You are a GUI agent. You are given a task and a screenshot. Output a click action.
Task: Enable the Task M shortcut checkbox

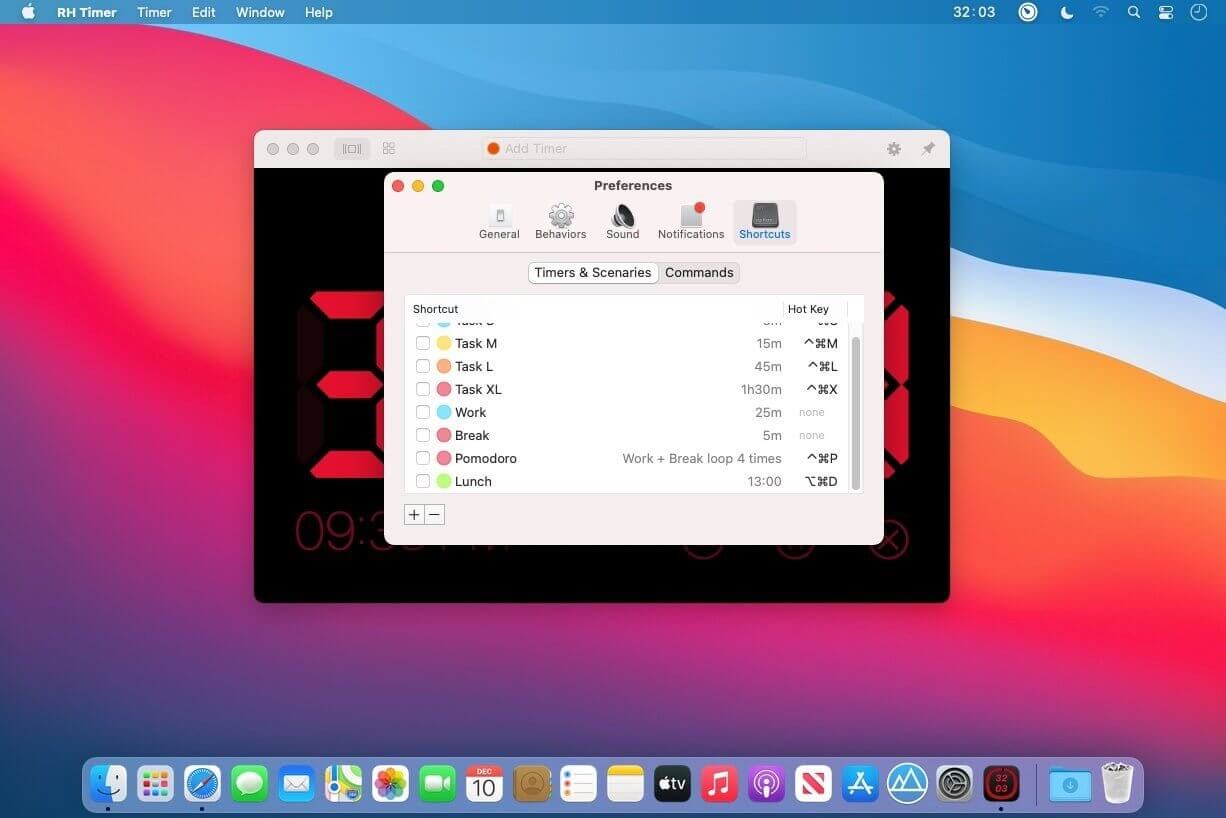423,343
